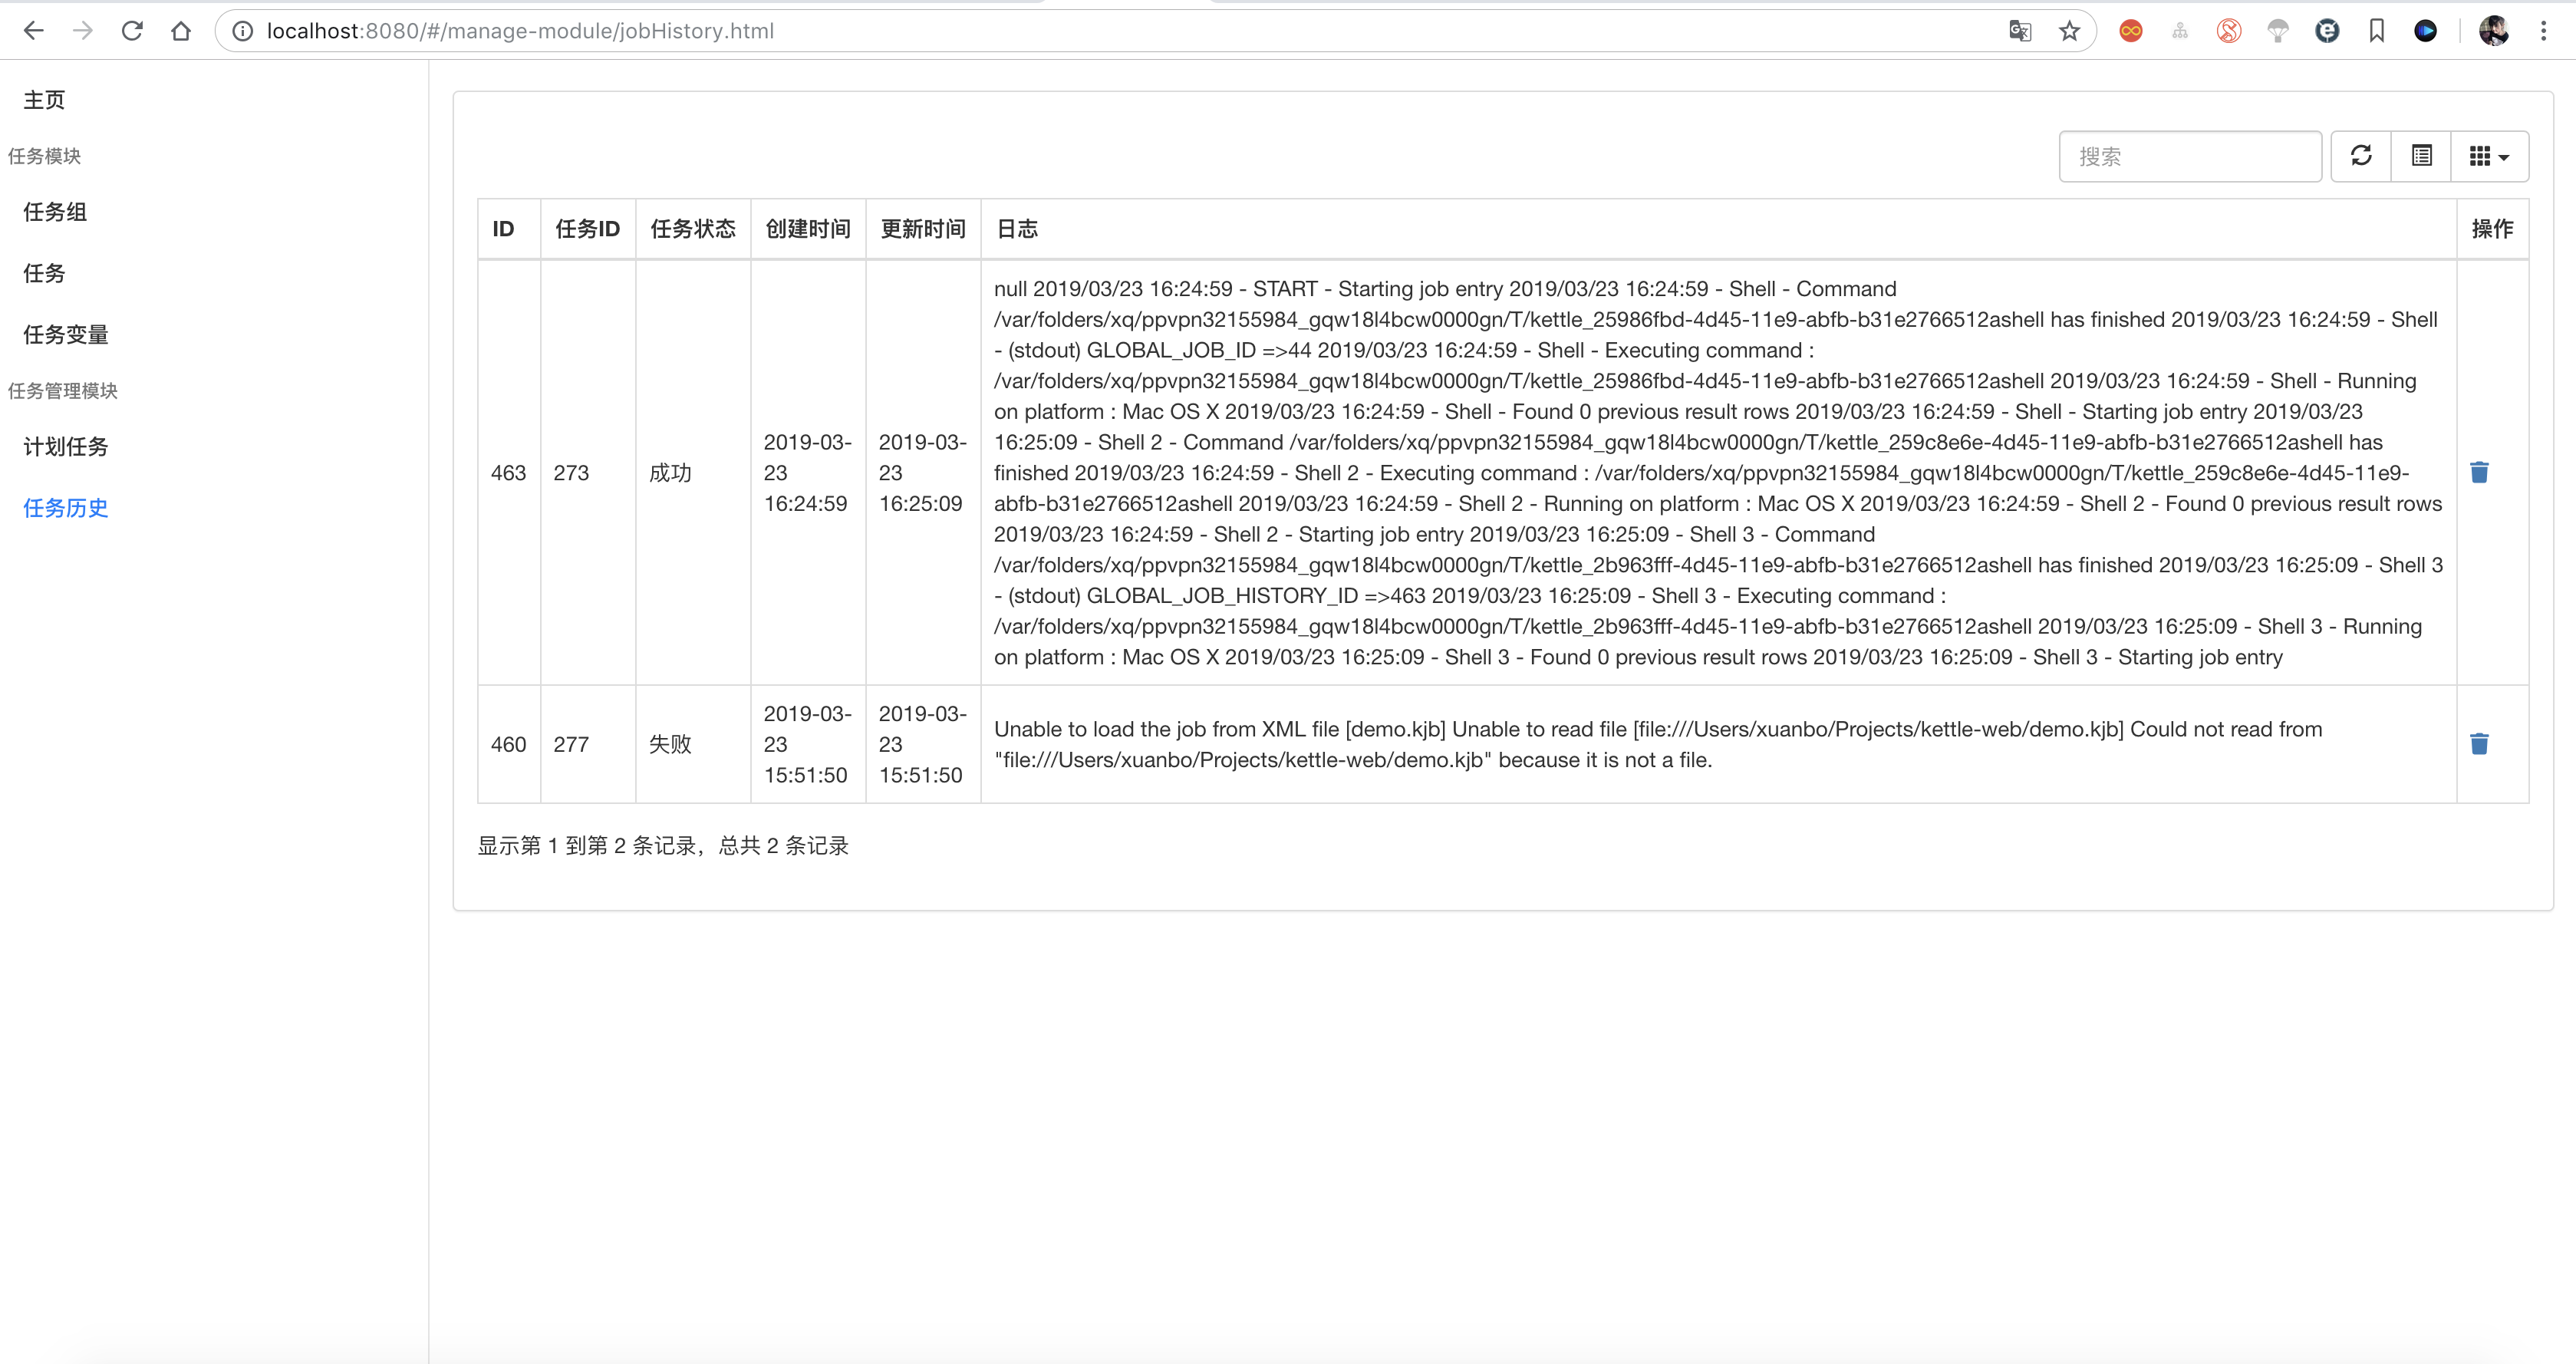2576x1364 pixels.
Task: Click the 任务状态 column header
Action: pyautogui.click(x=692, y=229)
